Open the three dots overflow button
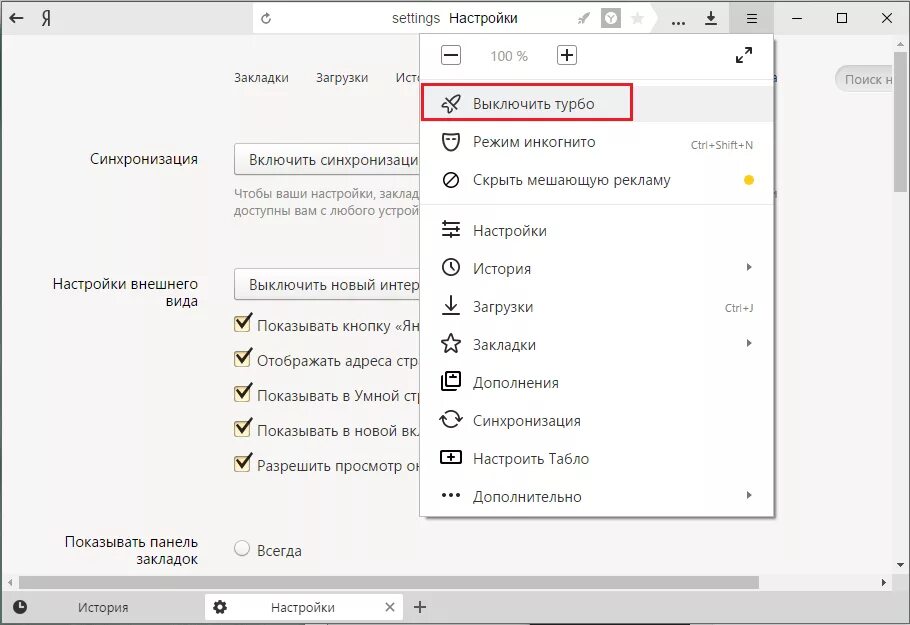This screenshot has height=625, width=910. pos(678,23)
